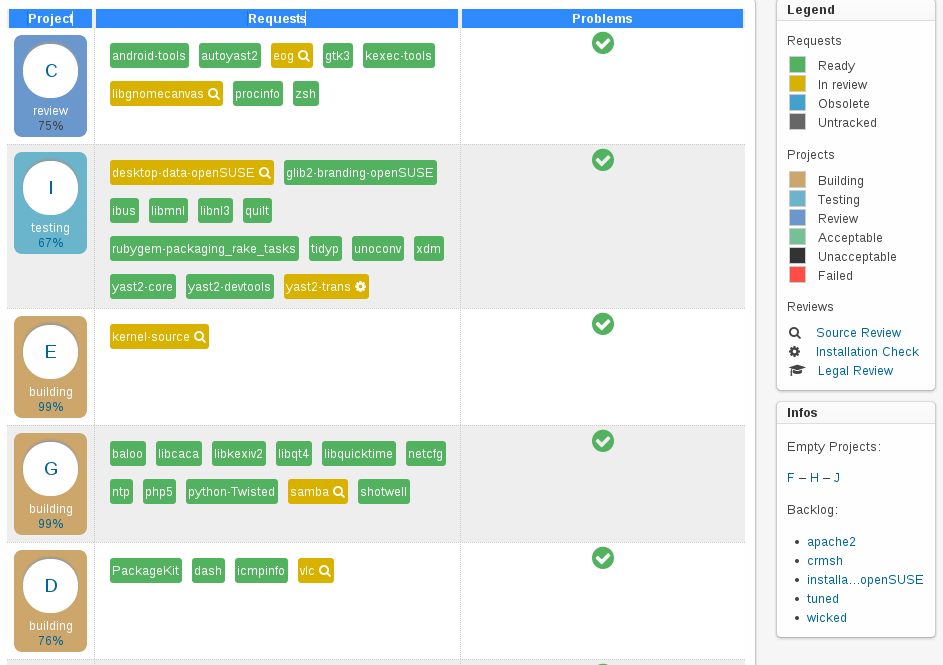Open the baloo request
Screen dimensions: 943x665
tap(127, 454)
